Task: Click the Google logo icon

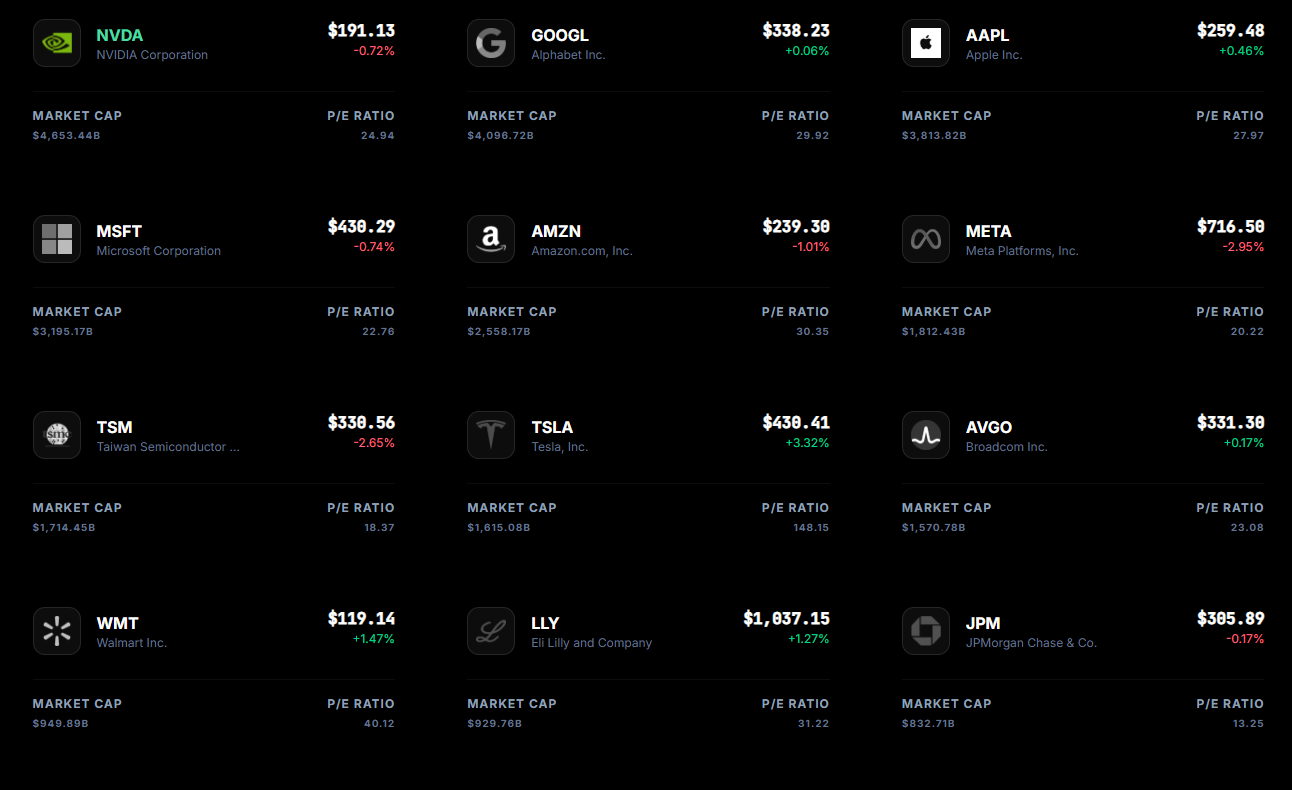Action: [x=491, y=43]
